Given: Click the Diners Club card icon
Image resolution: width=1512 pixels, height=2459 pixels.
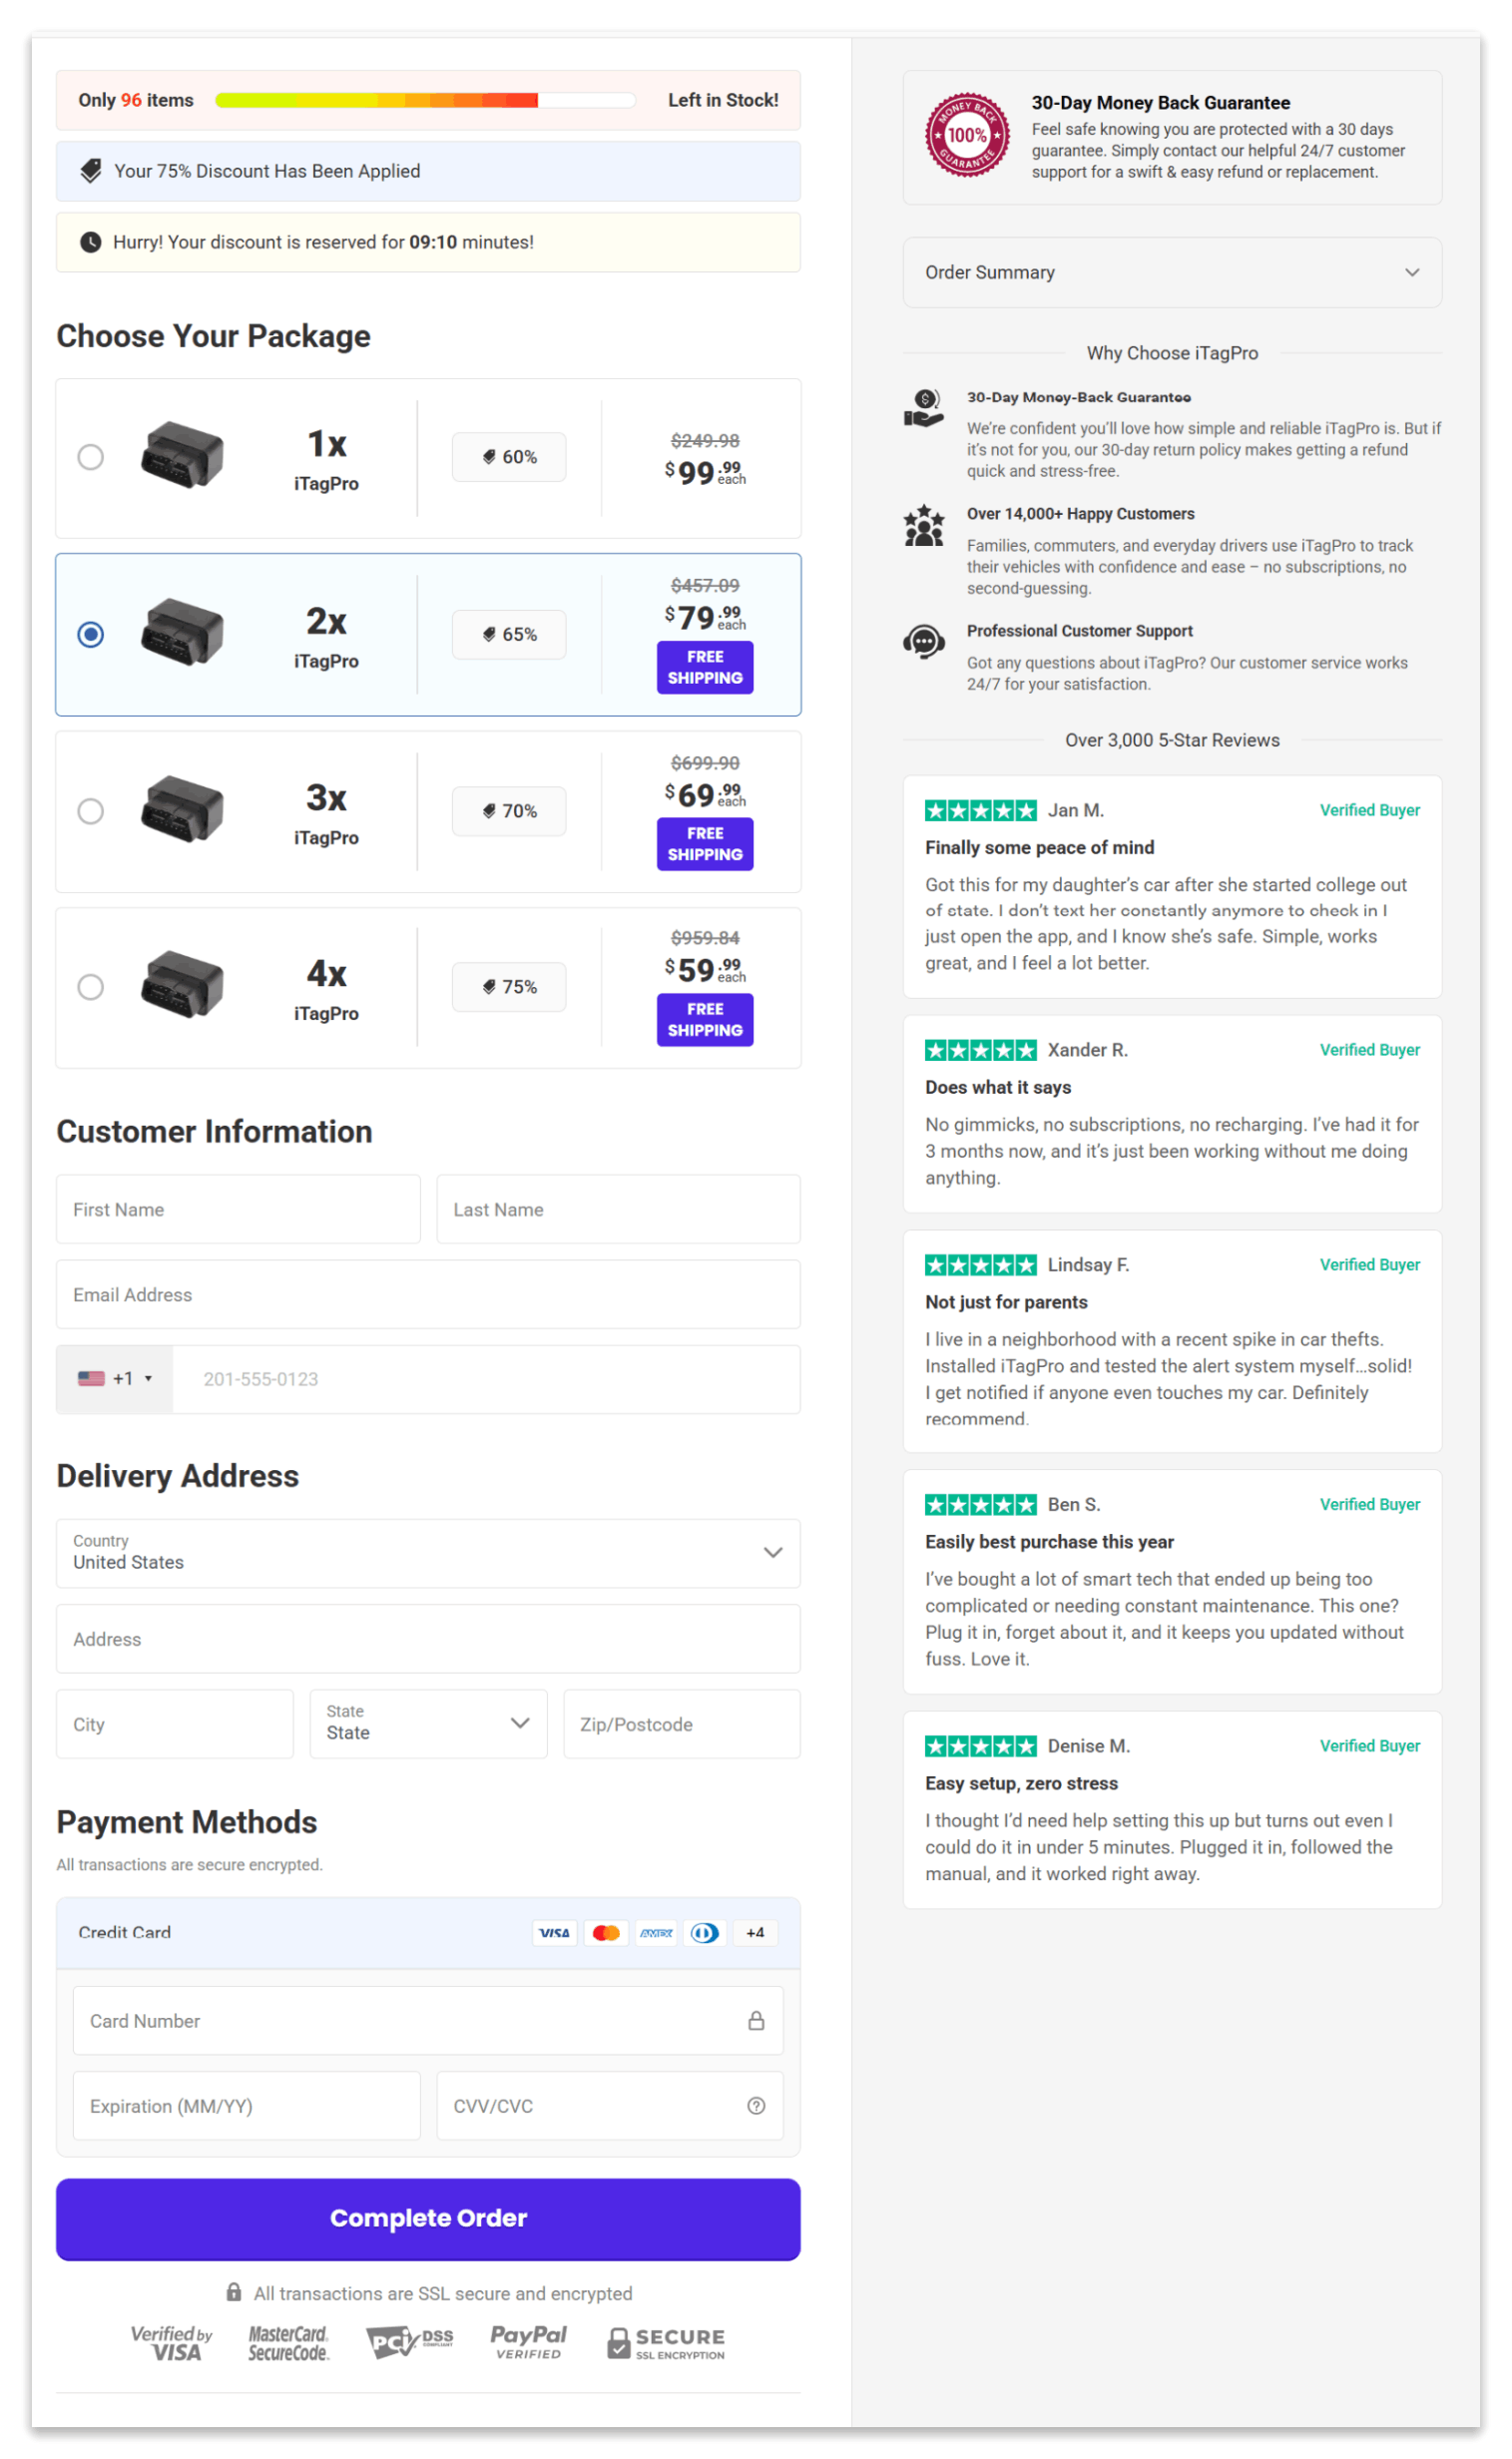Looking at the screenshot, I should click(705, 1933).
